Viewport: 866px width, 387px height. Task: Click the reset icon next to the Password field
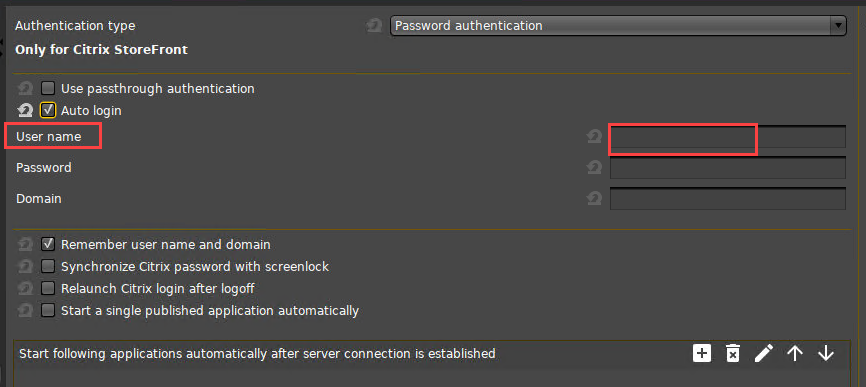tap(594, 167)
